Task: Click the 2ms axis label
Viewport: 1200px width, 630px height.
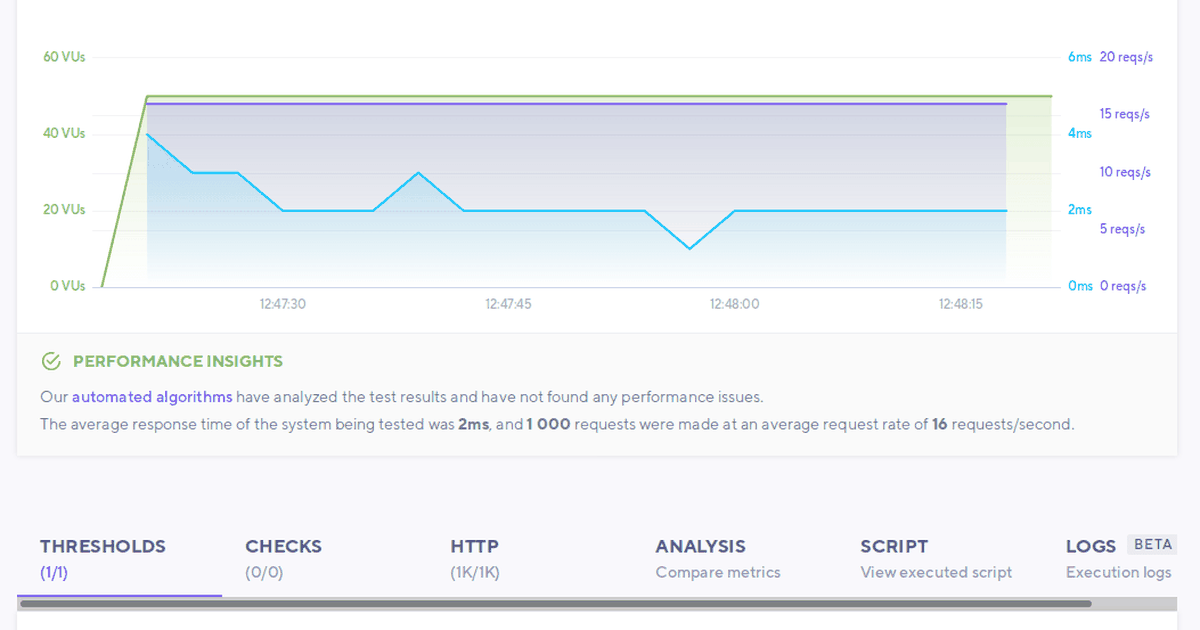Action: pyautogui.click(x=1080, y=210)
